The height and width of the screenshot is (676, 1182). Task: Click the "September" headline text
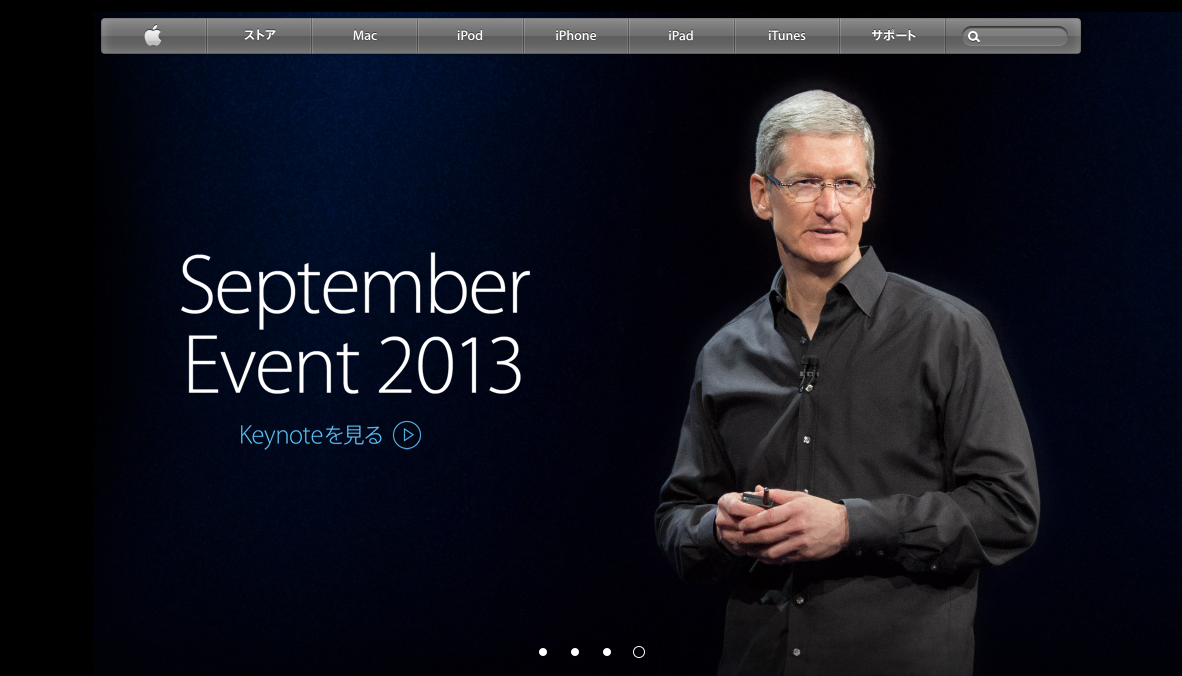[x=354, y=288]
